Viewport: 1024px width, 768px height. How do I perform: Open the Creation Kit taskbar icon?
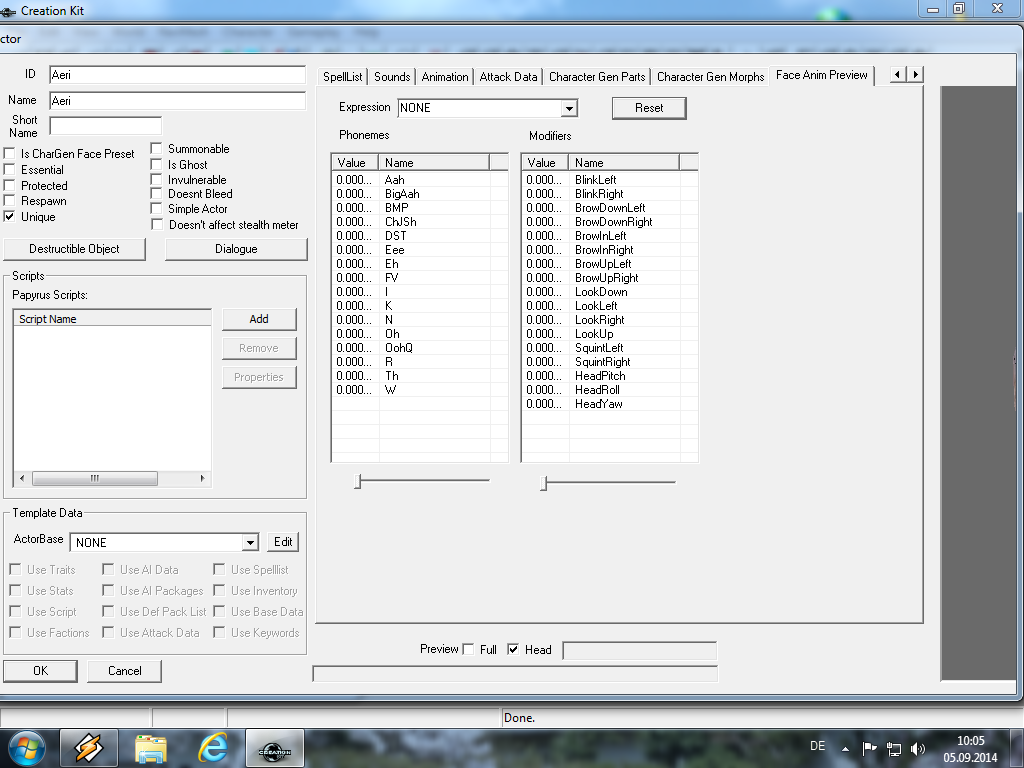[x=275, y=748]
